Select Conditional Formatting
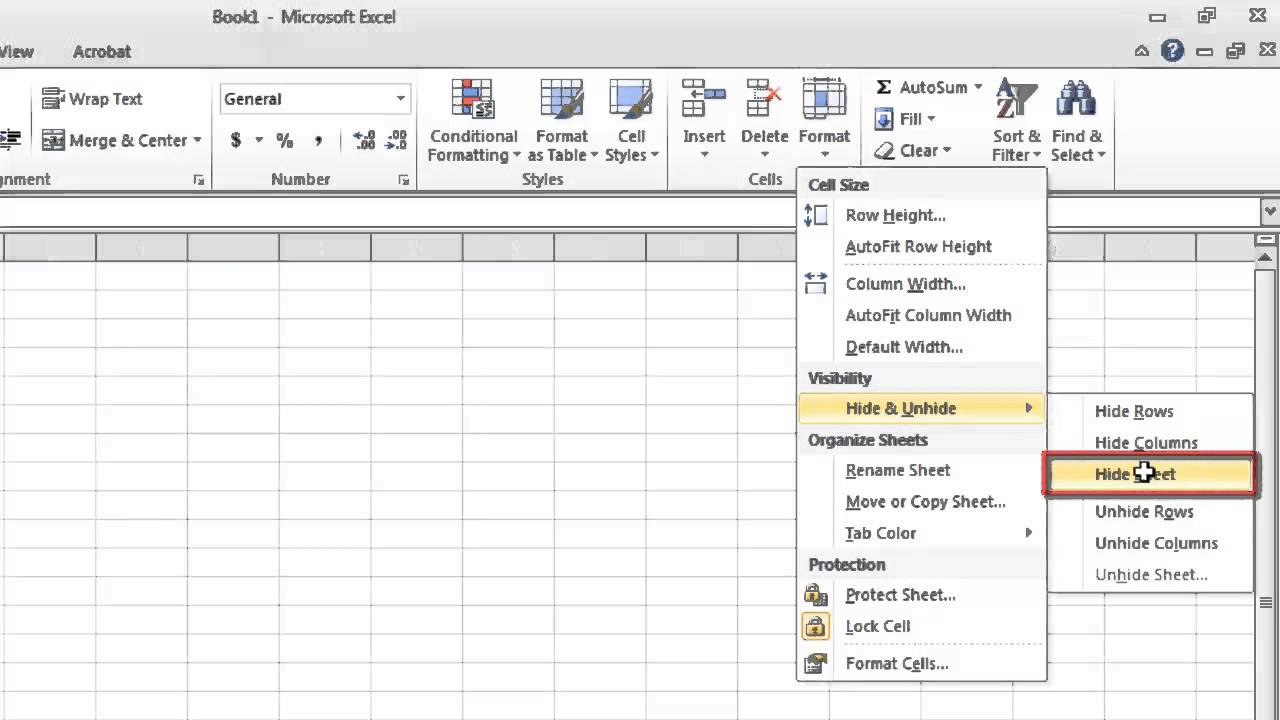1280x720 pixels. pos(472,120)
